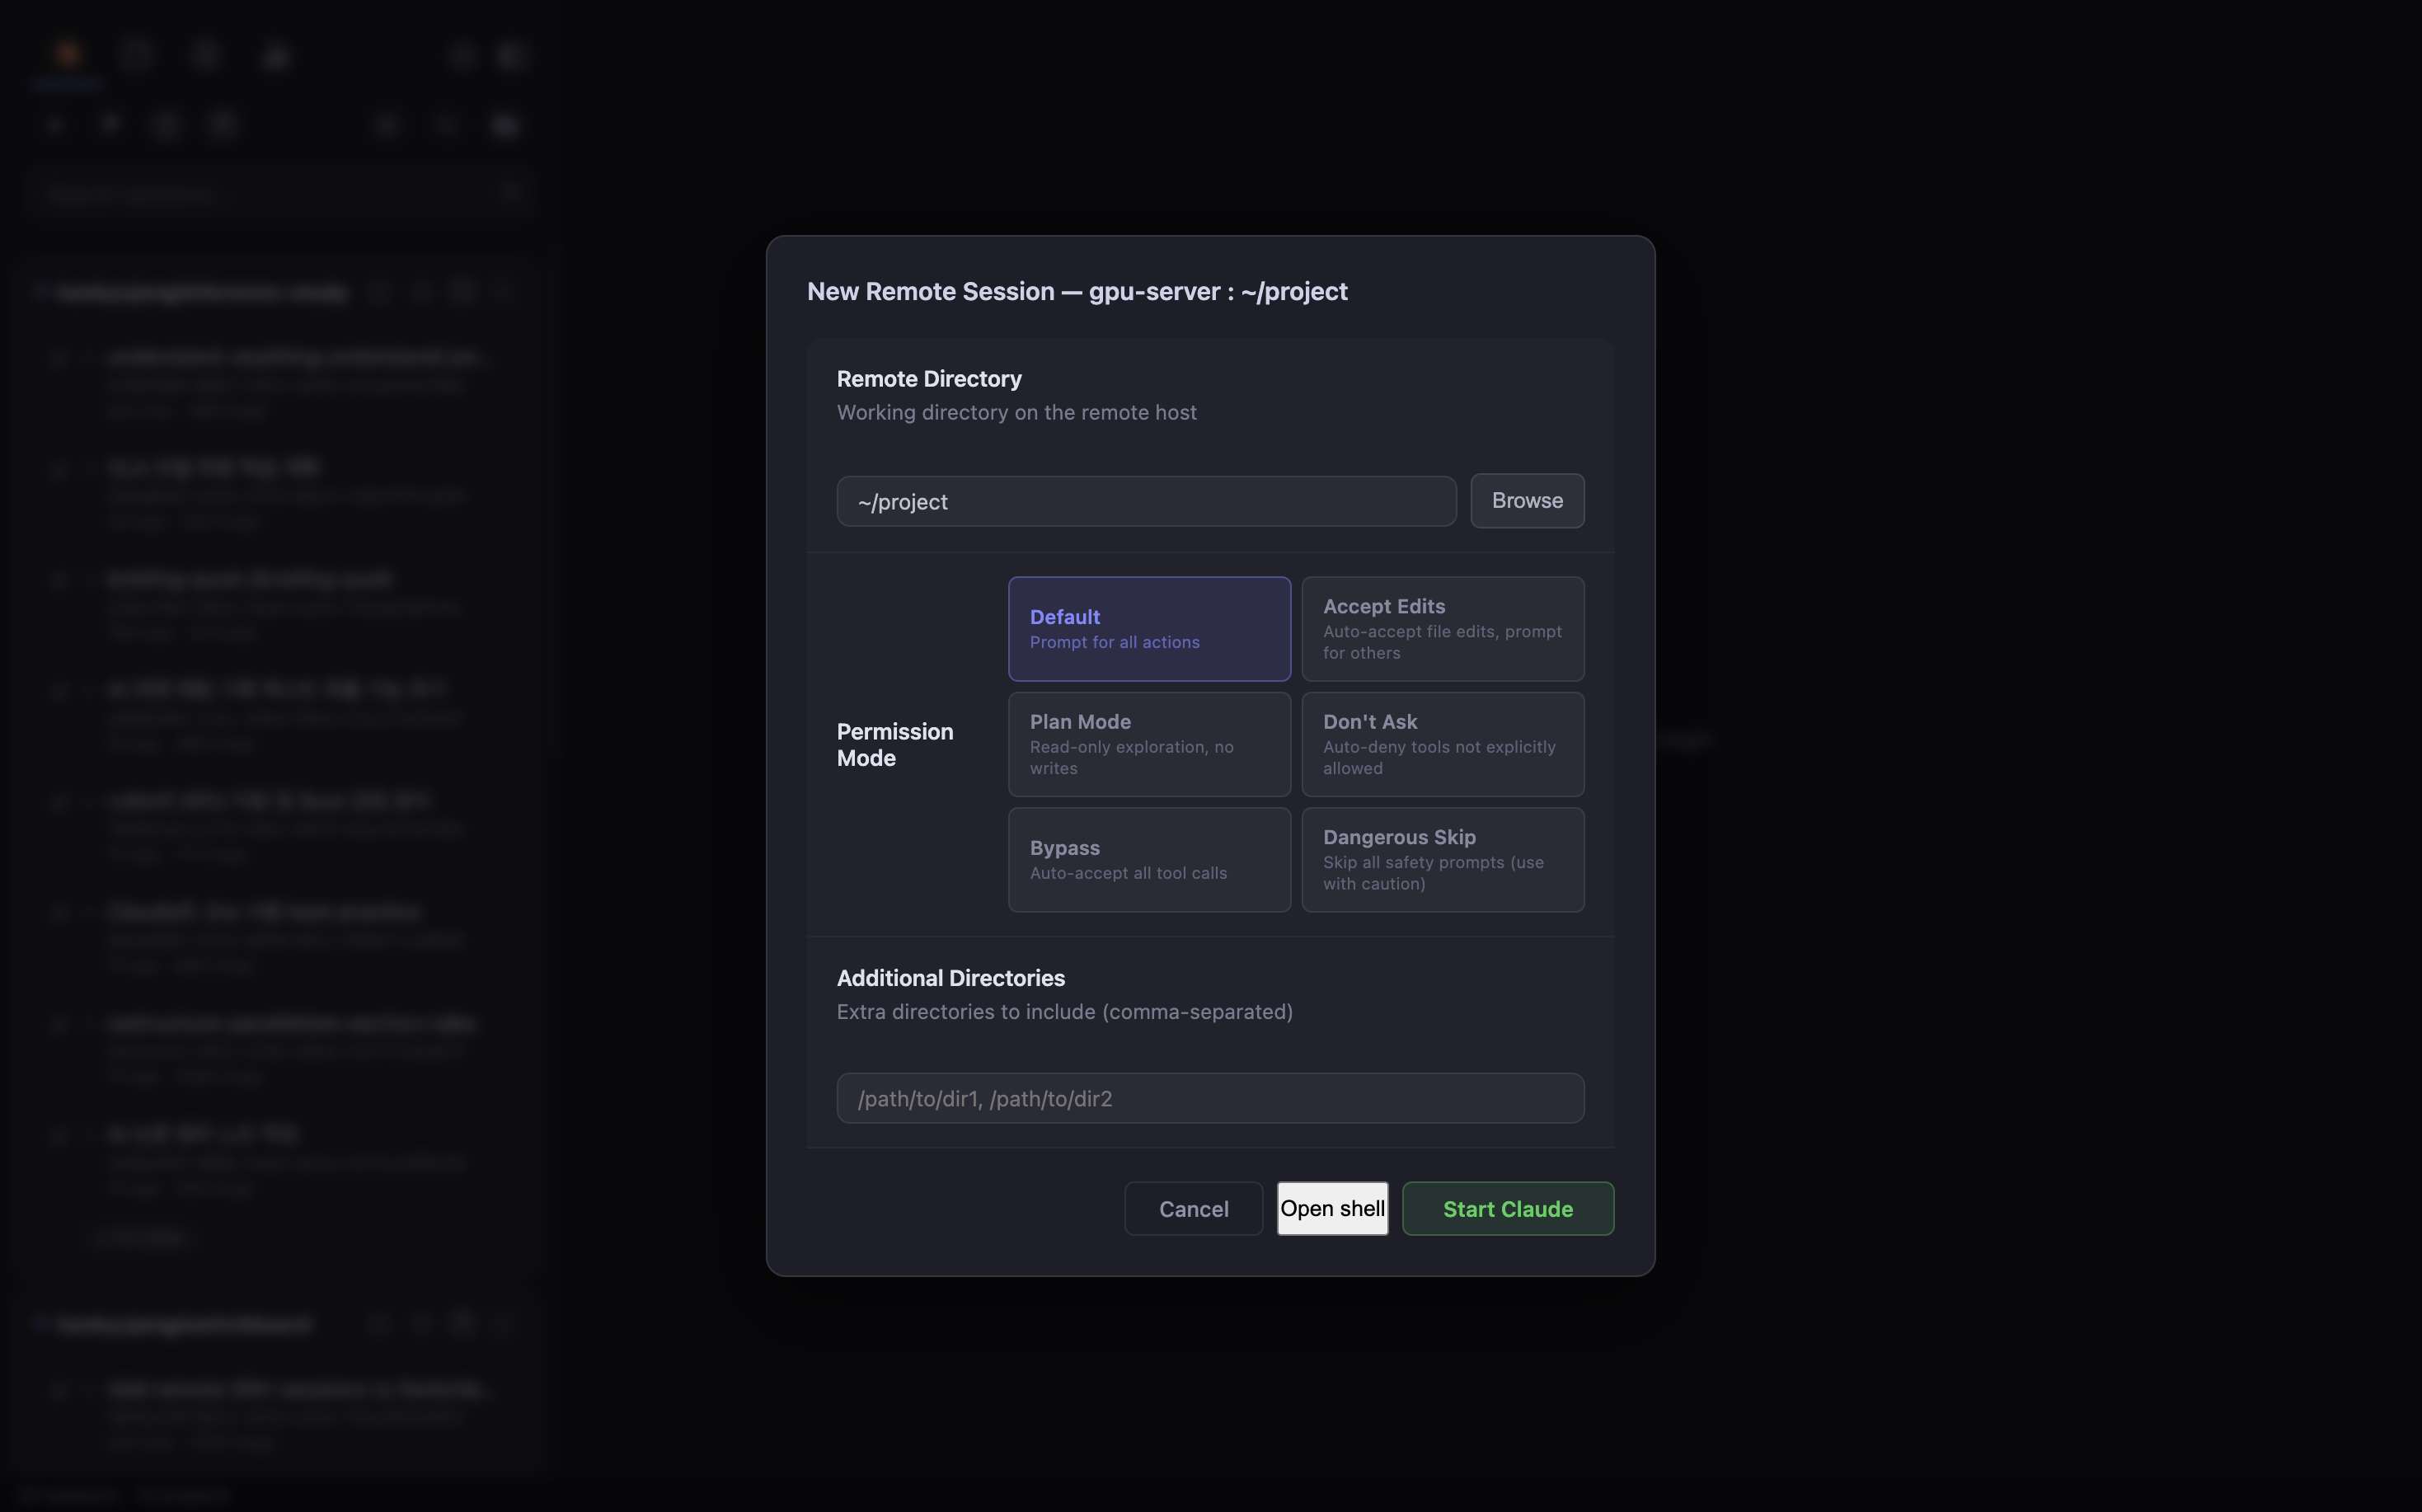The height and width of the screenshot is (1512, 2422).
Task: Click the Start Claude button
Action: tap(1508, 1209)
